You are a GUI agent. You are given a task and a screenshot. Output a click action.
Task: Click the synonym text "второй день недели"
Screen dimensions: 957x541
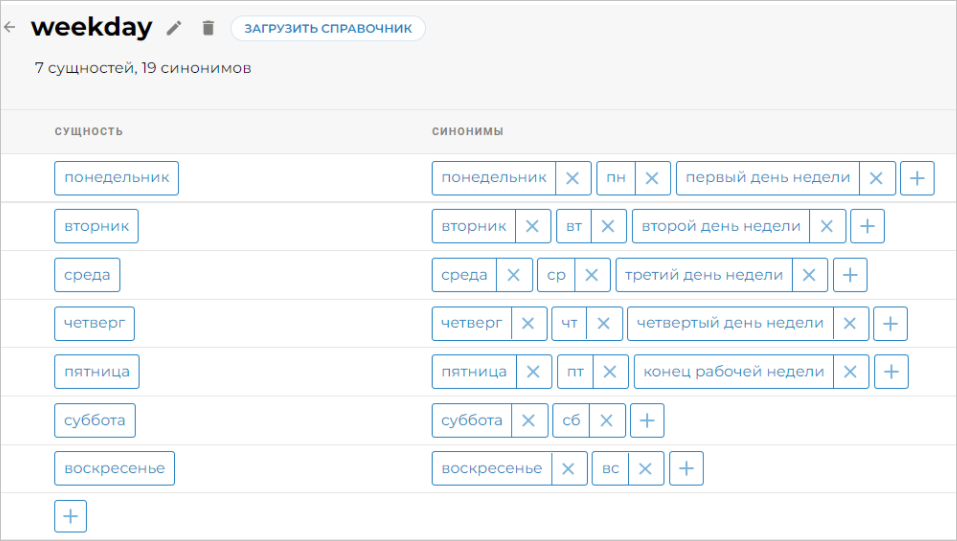tap(721, 226)
